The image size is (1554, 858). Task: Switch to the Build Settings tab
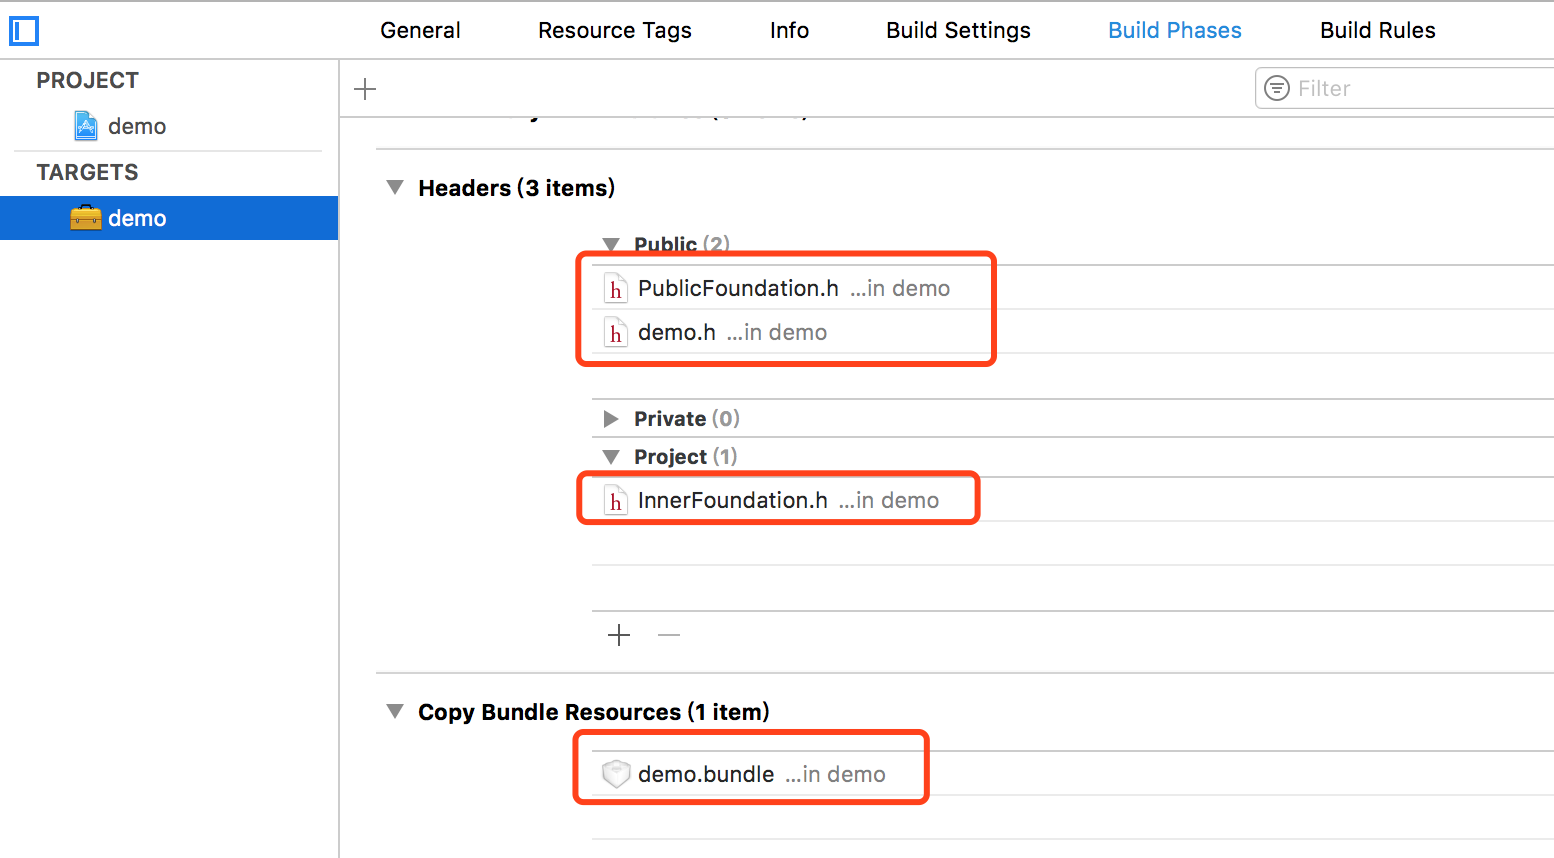pyautogui.click(x=957, y=30)
